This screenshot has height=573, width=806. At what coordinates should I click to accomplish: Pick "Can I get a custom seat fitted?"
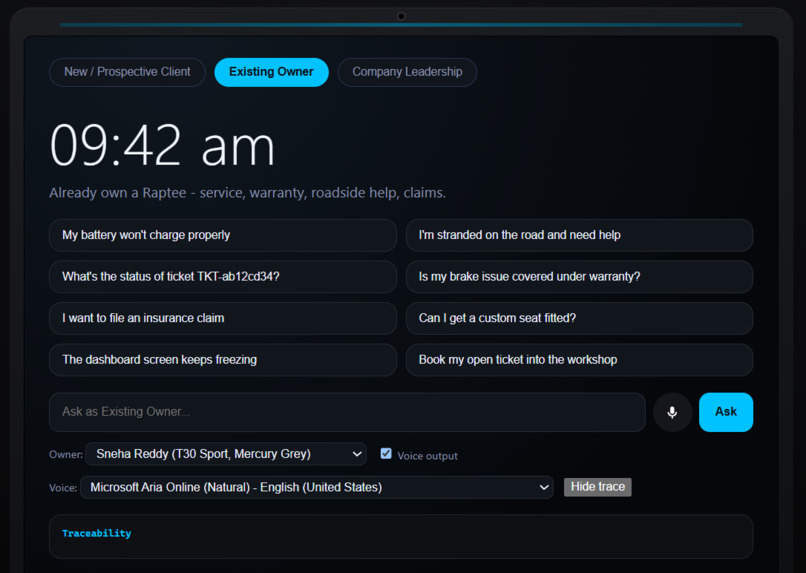point(579,319)
